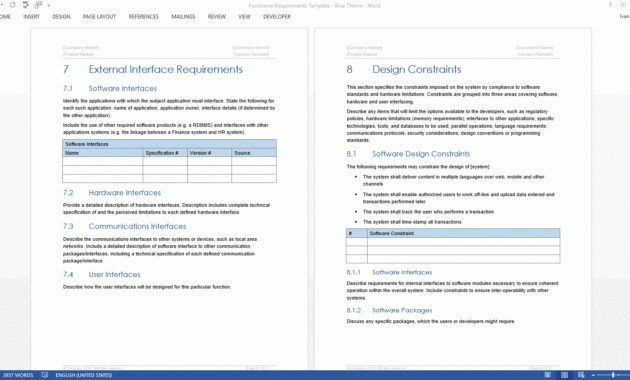630x380 pixels.
Task: Click the "7.4 User Interfaces" heading
Action: [101, 275]
